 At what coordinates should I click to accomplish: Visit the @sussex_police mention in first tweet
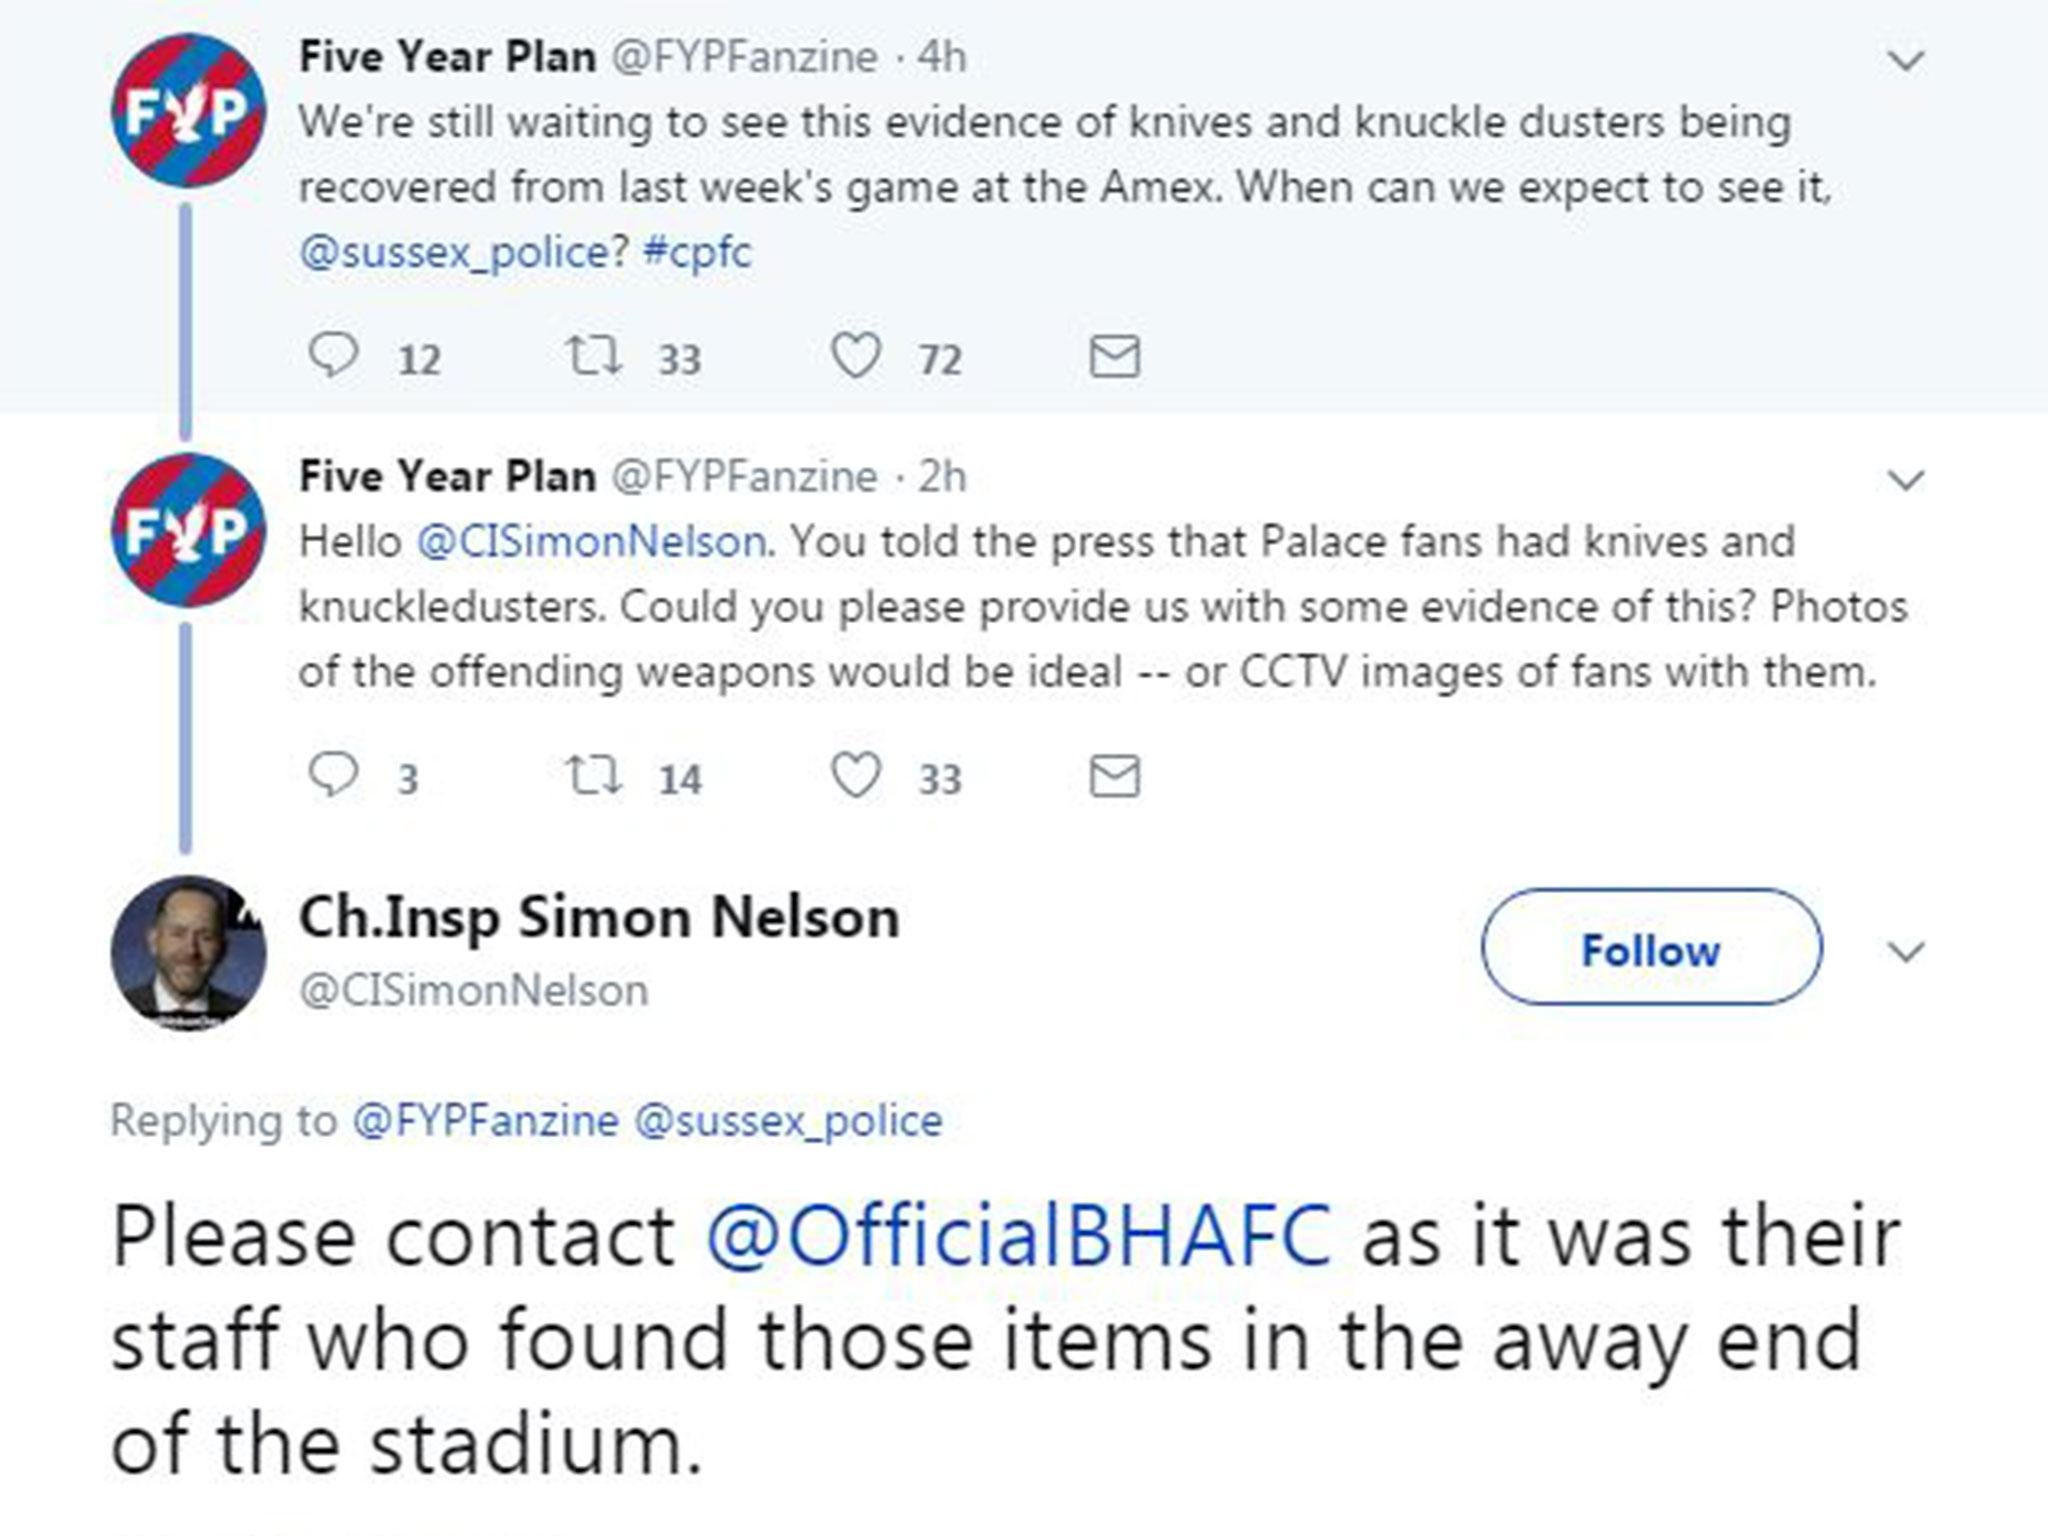click(454, 252)
